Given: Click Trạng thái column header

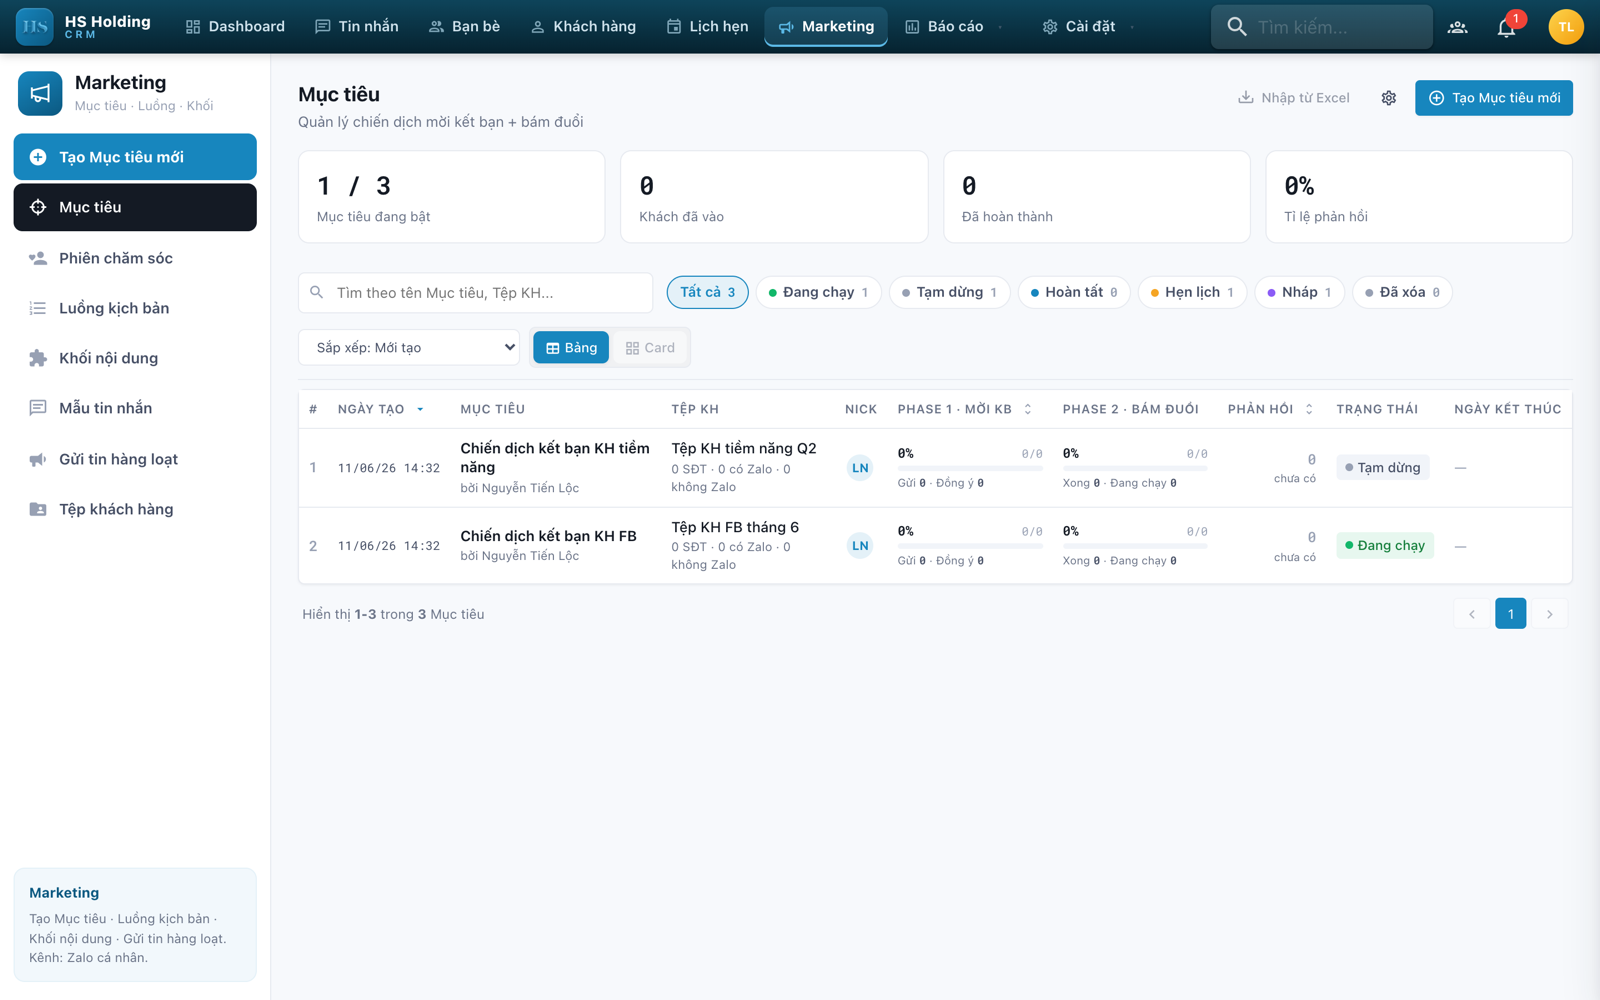Looking at the screenshot, I should pos(1377,409).
